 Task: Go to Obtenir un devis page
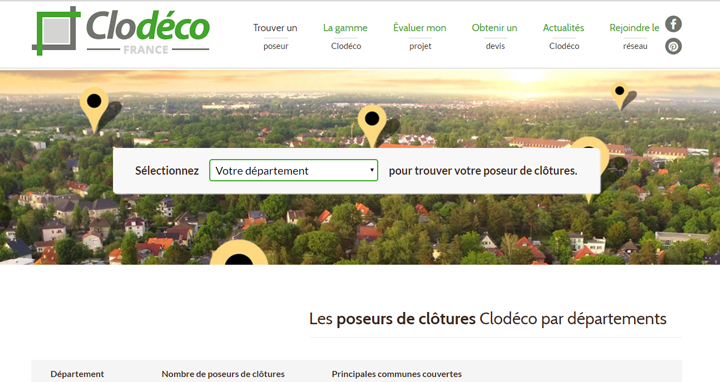(495, 36)
